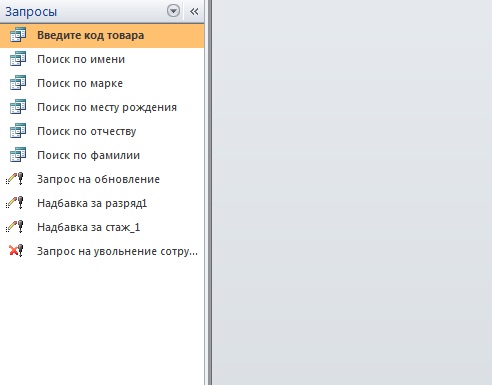Viewport: 492px width, 385px height.
Task: Select the query icon for Введите код товара
Action: [x=18, y=35]
